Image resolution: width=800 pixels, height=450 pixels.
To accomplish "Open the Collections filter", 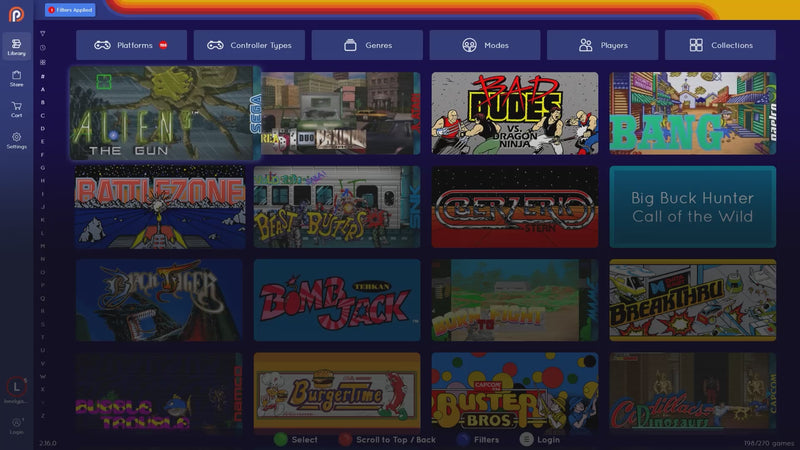I will tap(720, 45).
